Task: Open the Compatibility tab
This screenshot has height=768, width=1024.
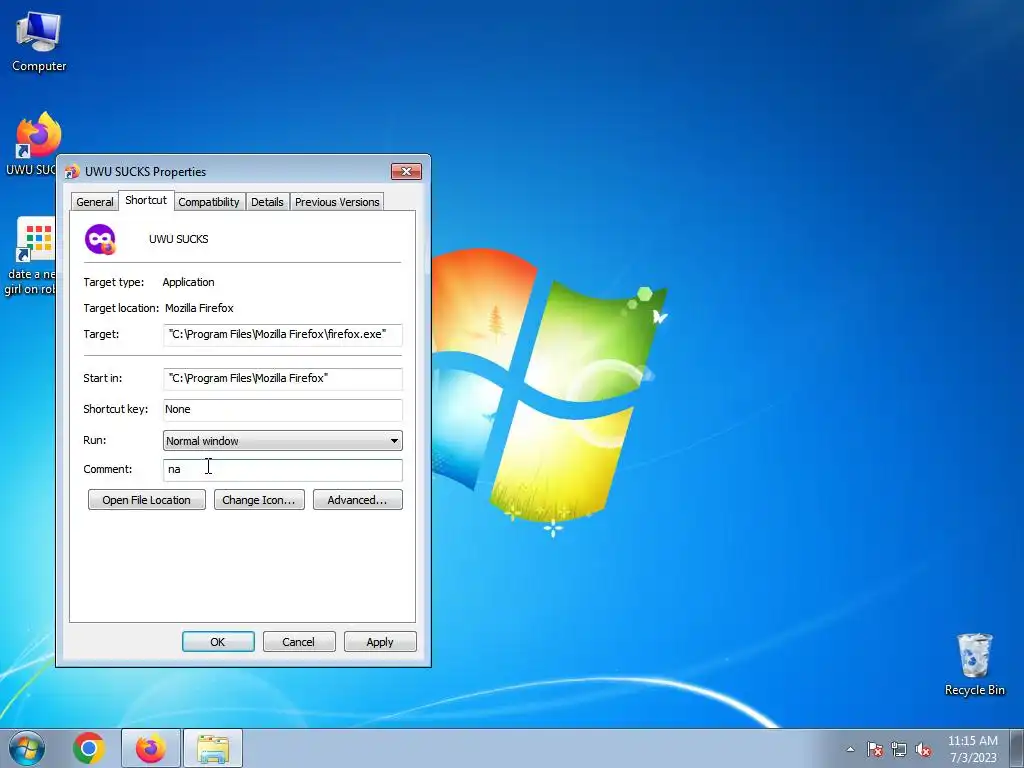Action: [209, 202]
